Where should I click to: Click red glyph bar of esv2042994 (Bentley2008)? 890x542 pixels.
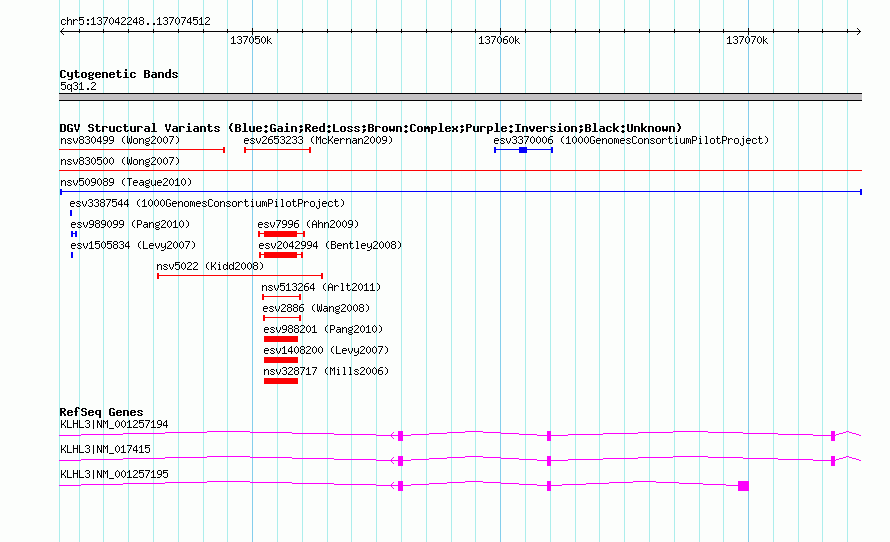pyautogui.click(x=280, y=255)
